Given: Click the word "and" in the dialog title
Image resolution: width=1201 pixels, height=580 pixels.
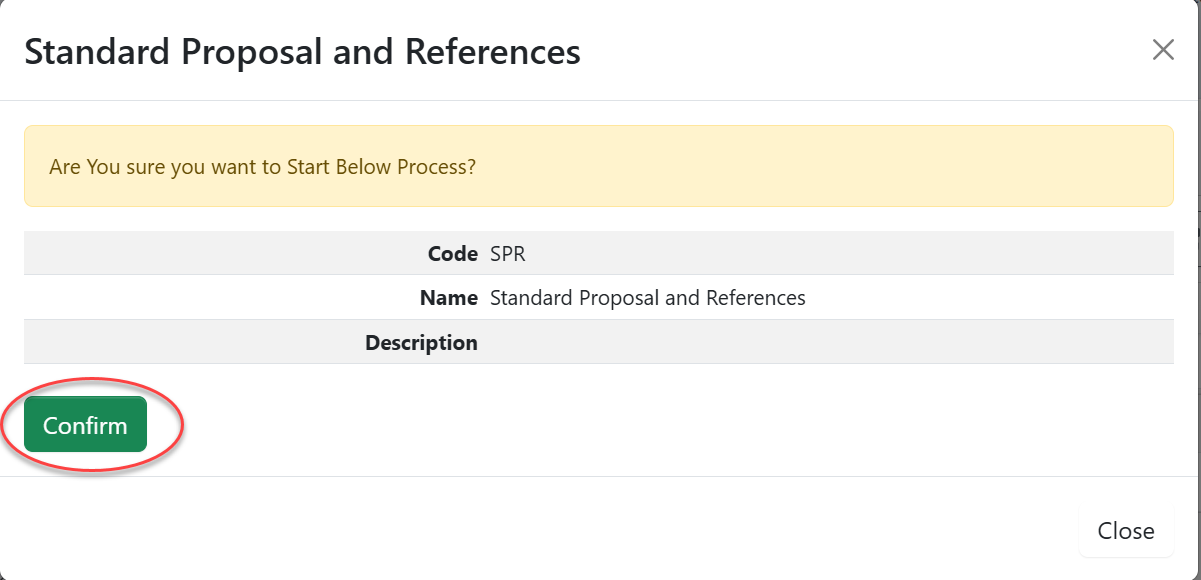Looking at the screenshot, I should coord(363,51).
